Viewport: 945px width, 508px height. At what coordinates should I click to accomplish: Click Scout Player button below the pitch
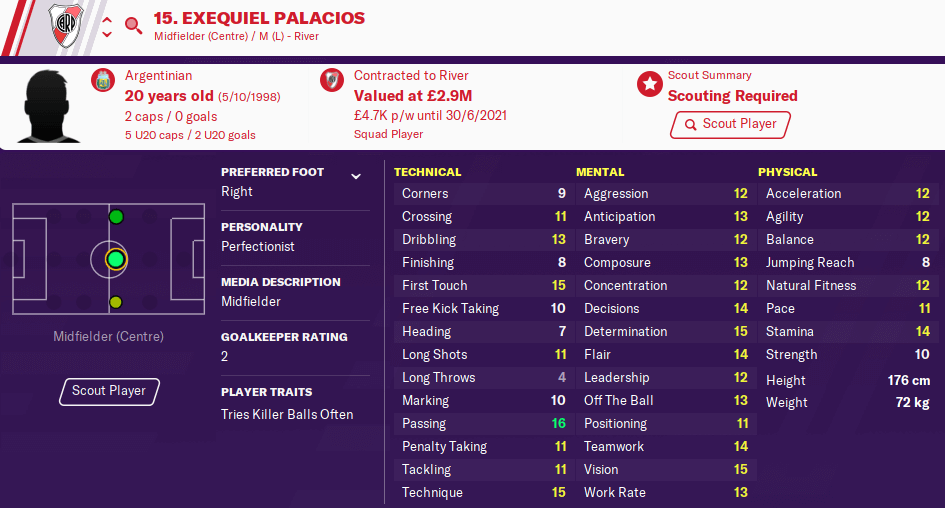[109, 391]
